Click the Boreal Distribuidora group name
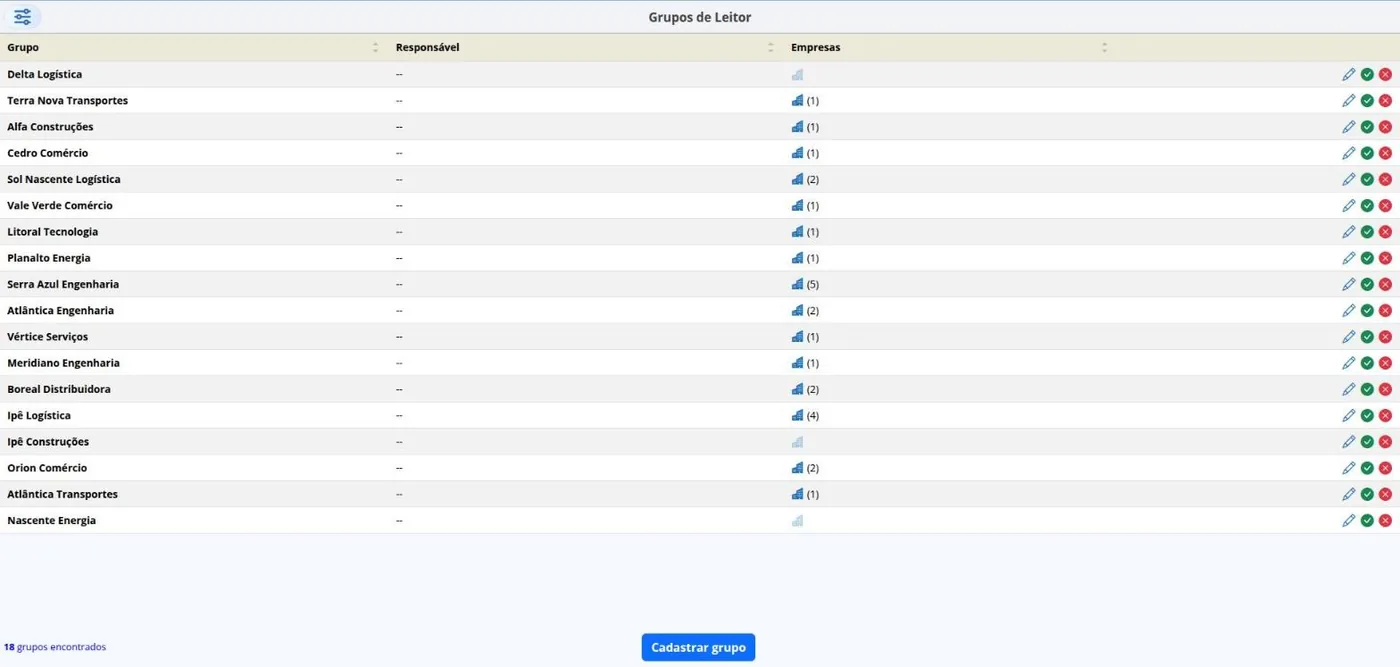 (59, 389)
